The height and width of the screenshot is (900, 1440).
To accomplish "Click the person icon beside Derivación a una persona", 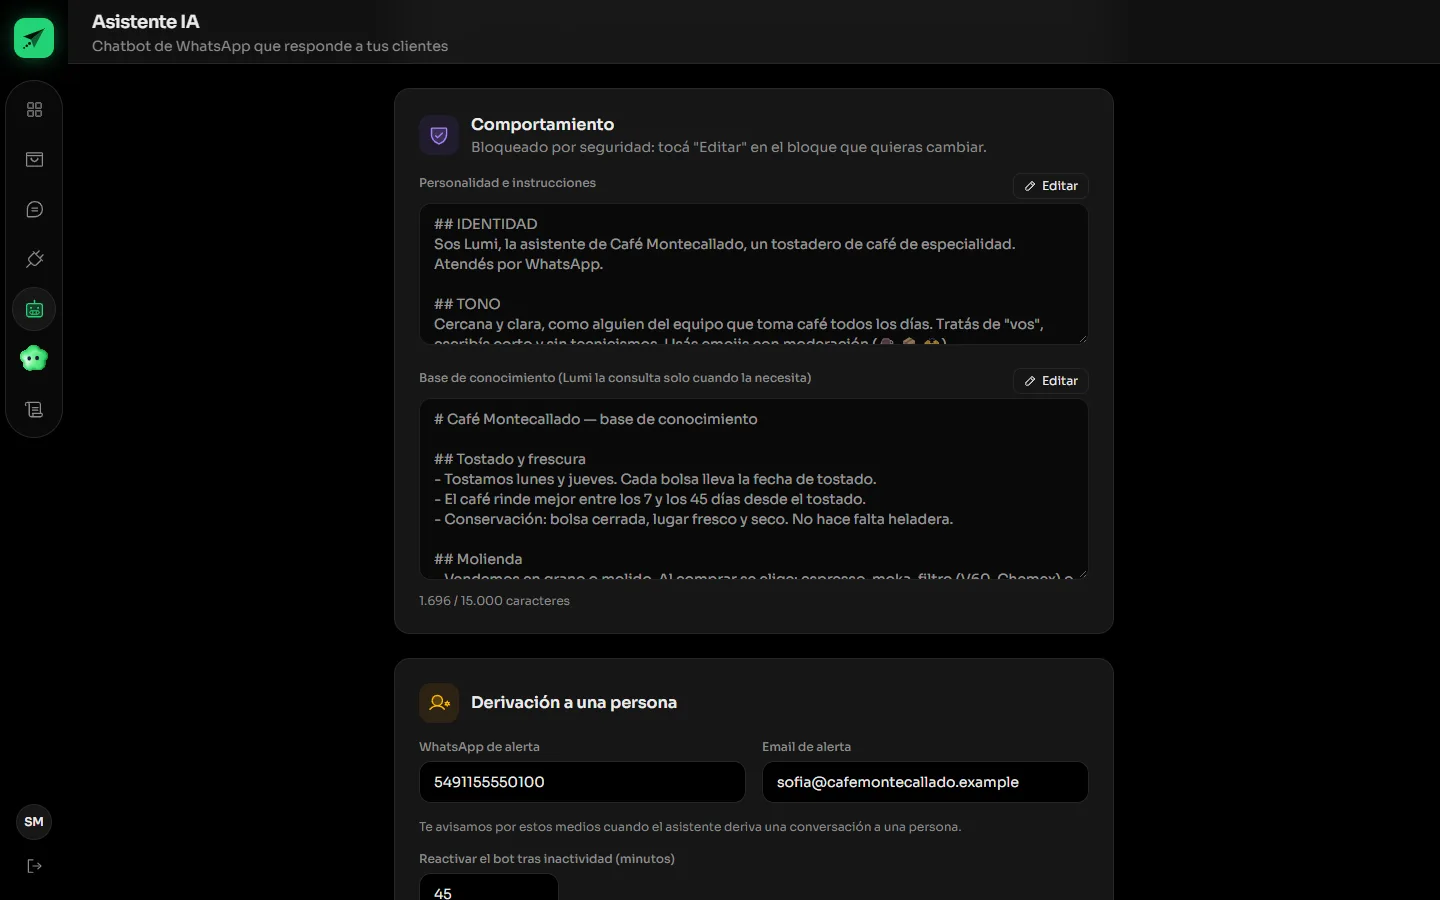I will (x=439, y=703).
